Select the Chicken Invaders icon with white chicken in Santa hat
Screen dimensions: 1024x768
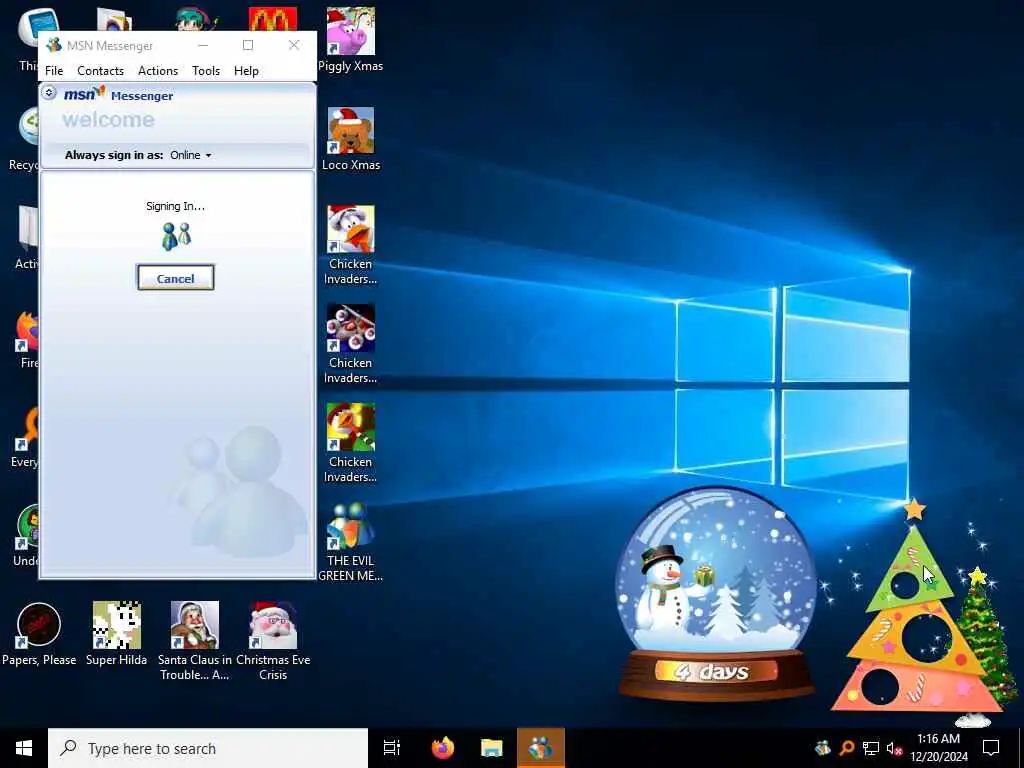pos(351,246)
